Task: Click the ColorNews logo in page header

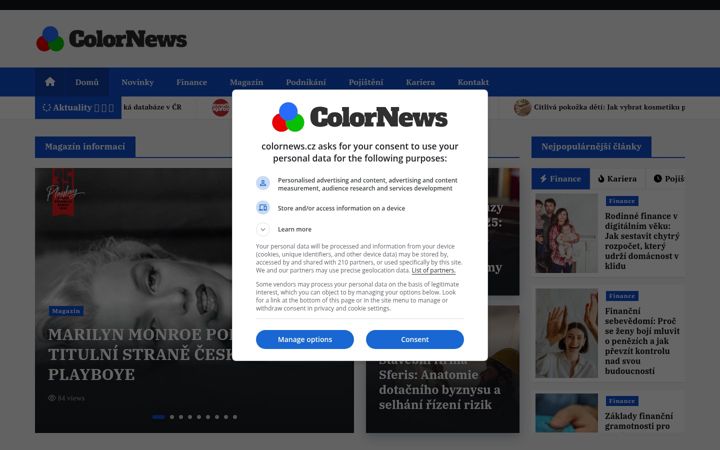Action: click(x=112, y=39)
